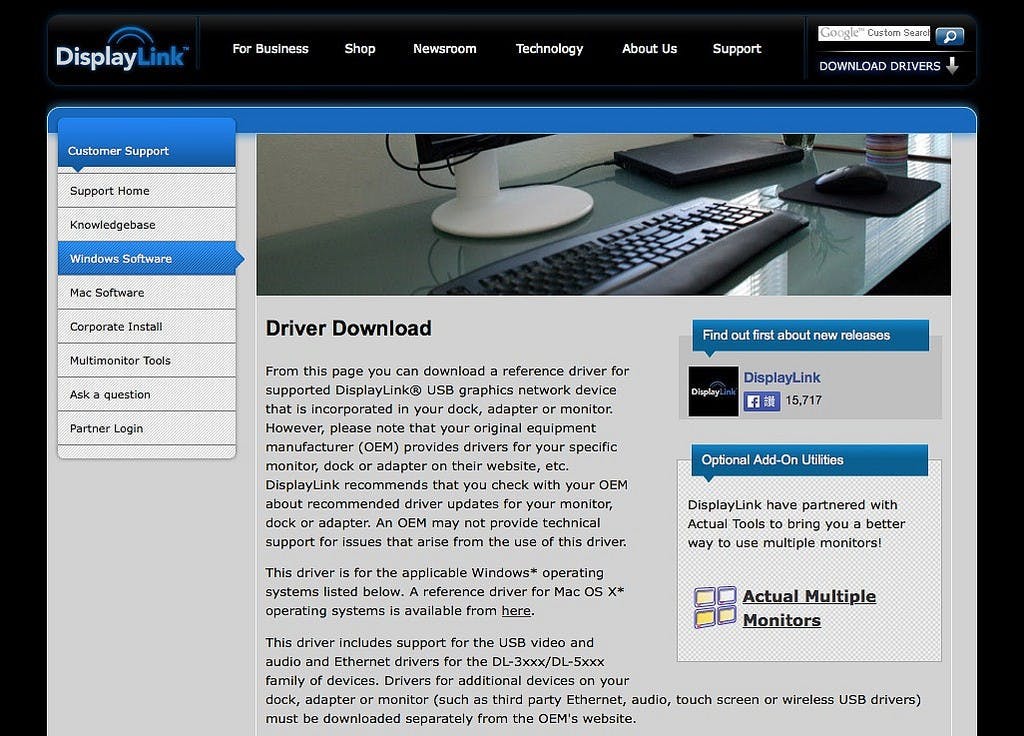Open the About Us menu
The width and height of the screenshot is (1024, 736).
point(649,49)
